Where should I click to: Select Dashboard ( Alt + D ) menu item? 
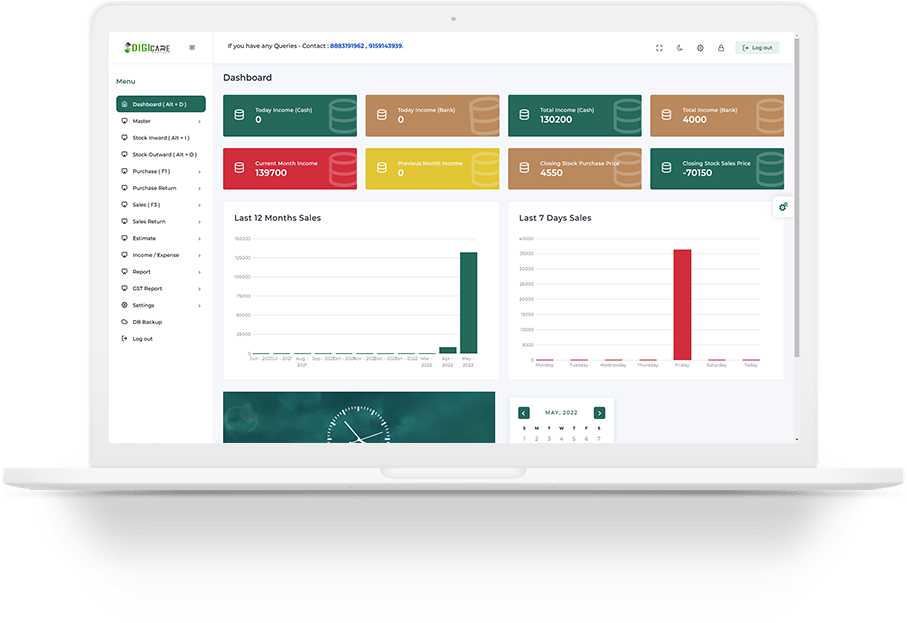(160, 104)
